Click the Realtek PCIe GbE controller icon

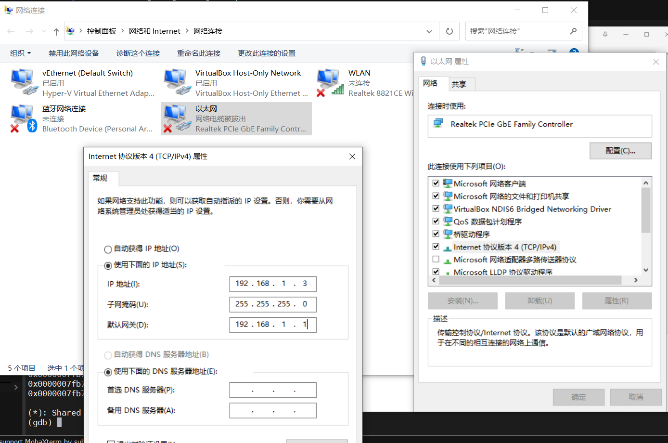coord(438,124)
